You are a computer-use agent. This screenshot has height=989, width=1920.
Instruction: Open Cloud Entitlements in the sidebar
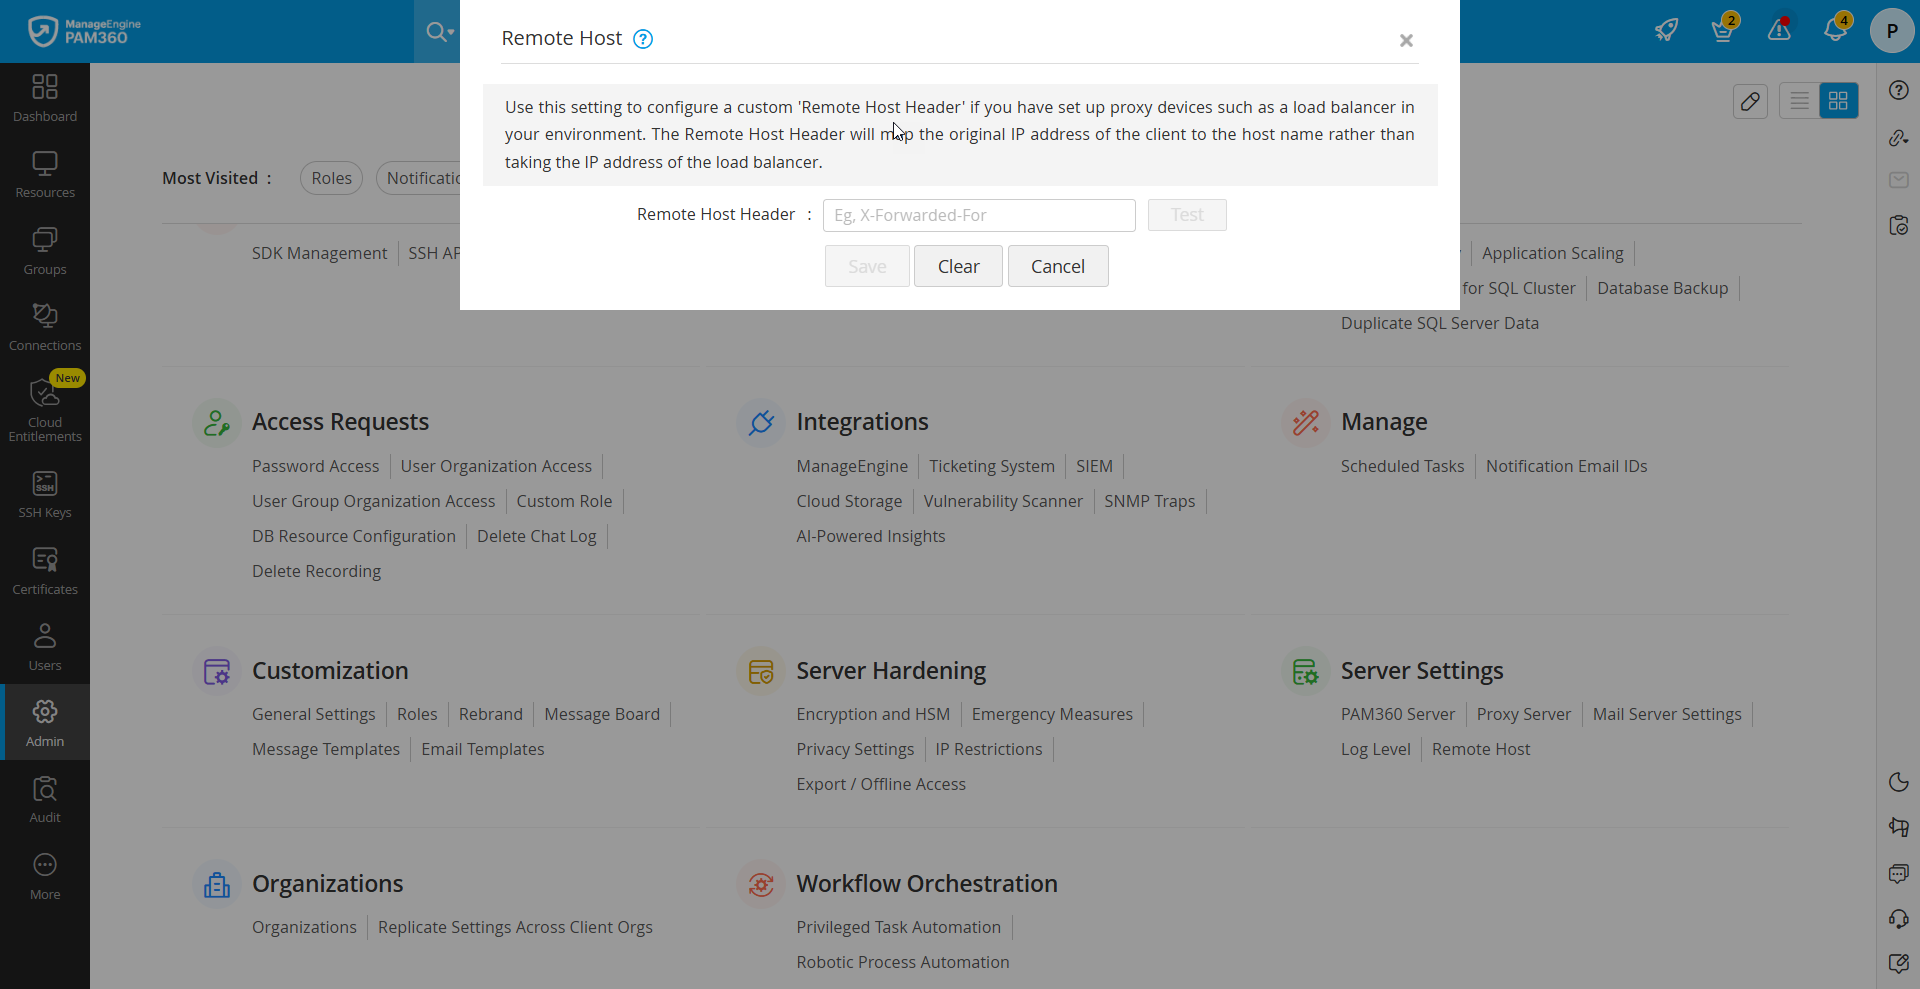(x=45, y=410)
